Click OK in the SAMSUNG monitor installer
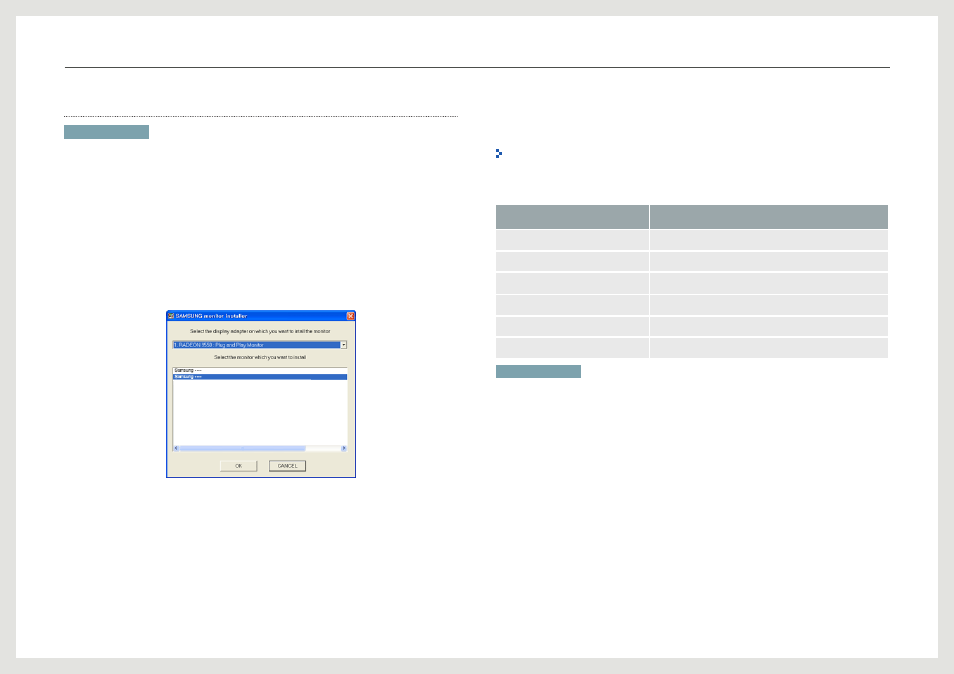The image size is (954, 674). coord(238,466)
